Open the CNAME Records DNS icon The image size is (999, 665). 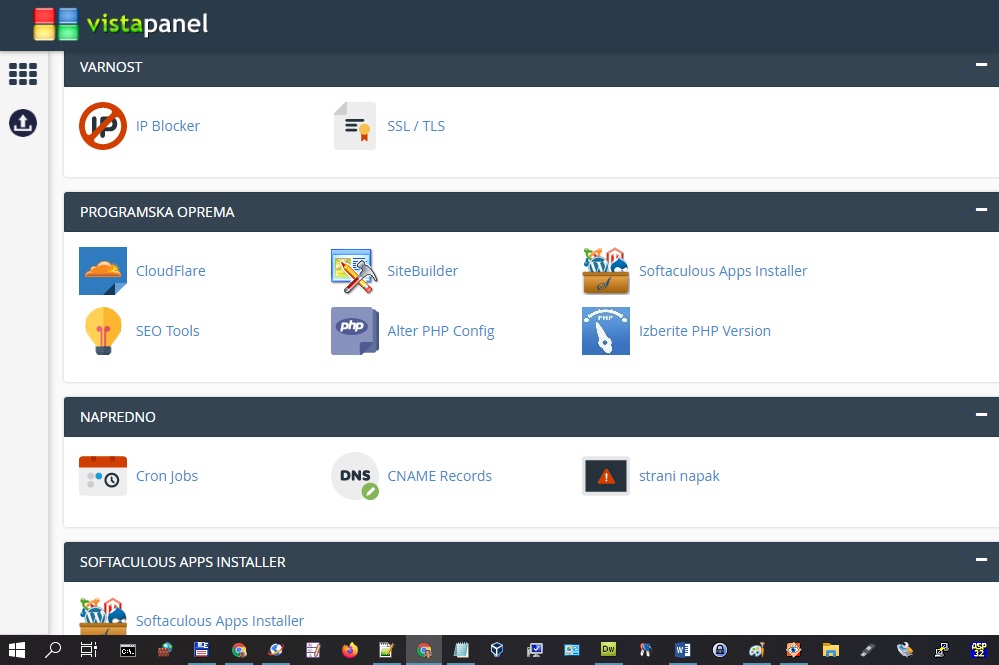coord(355,476)
